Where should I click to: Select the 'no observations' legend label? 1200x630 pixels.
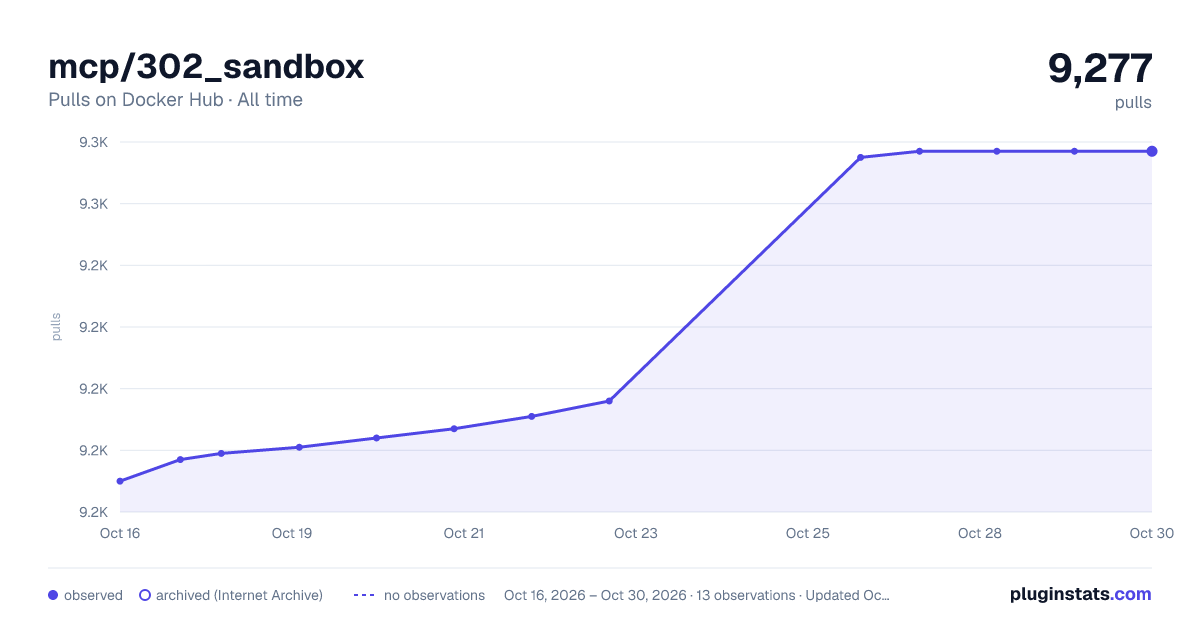(x=434, y=595)
